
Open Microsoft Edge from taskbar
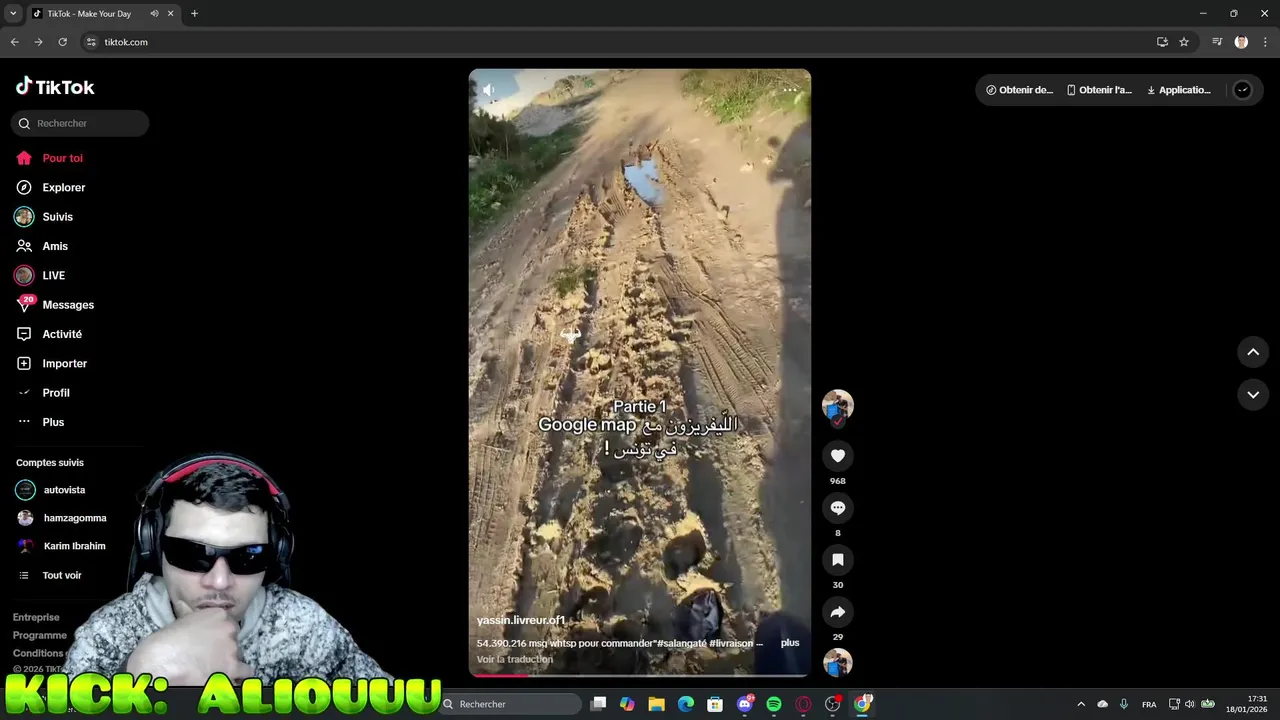point(686,704)
